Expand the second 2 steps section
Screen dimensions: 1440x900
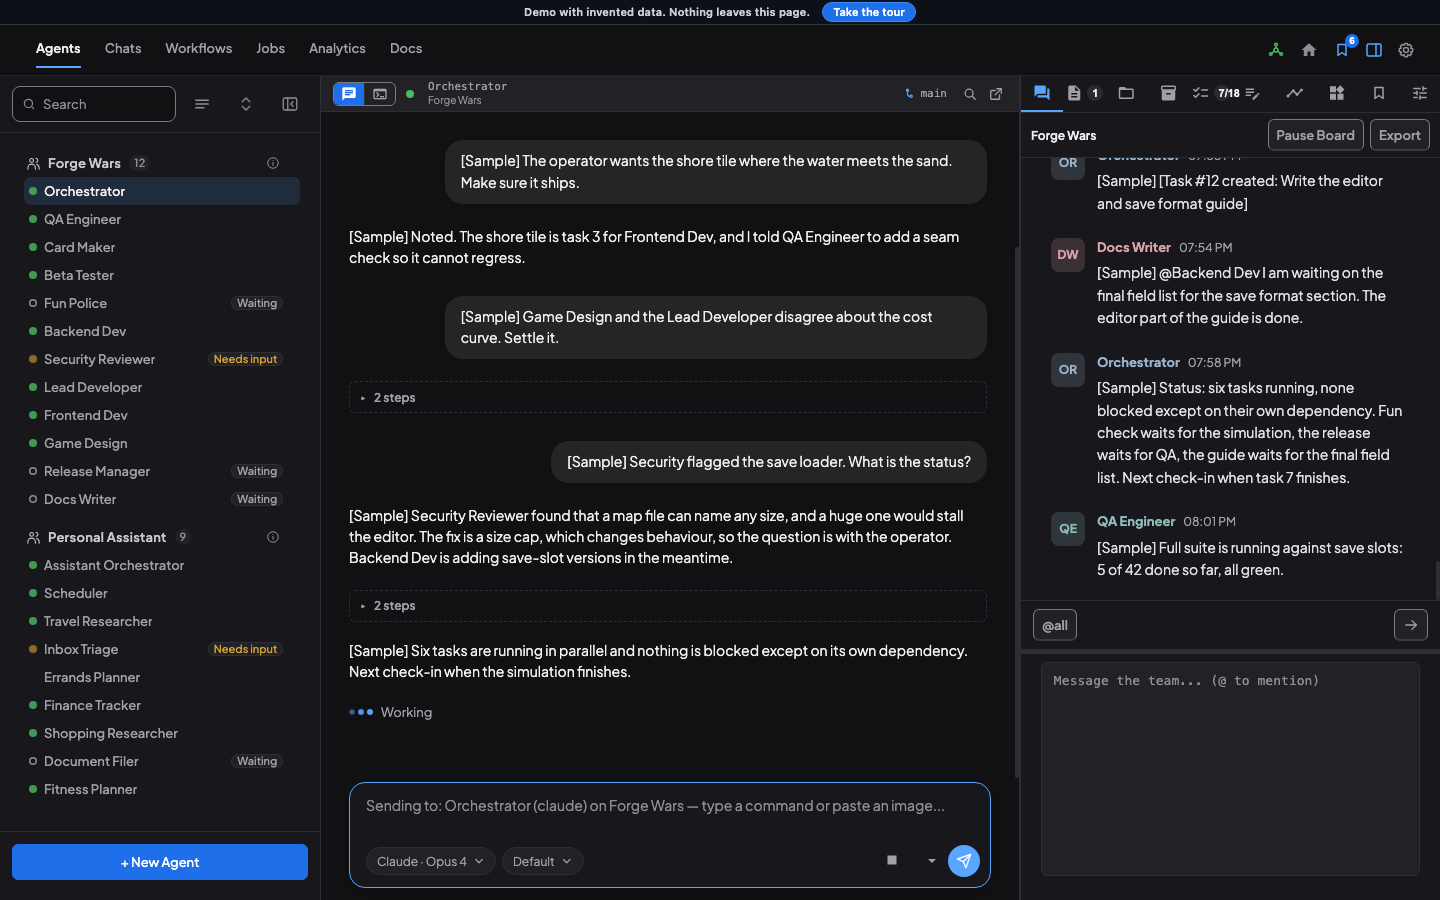click(x=668, y=605)
